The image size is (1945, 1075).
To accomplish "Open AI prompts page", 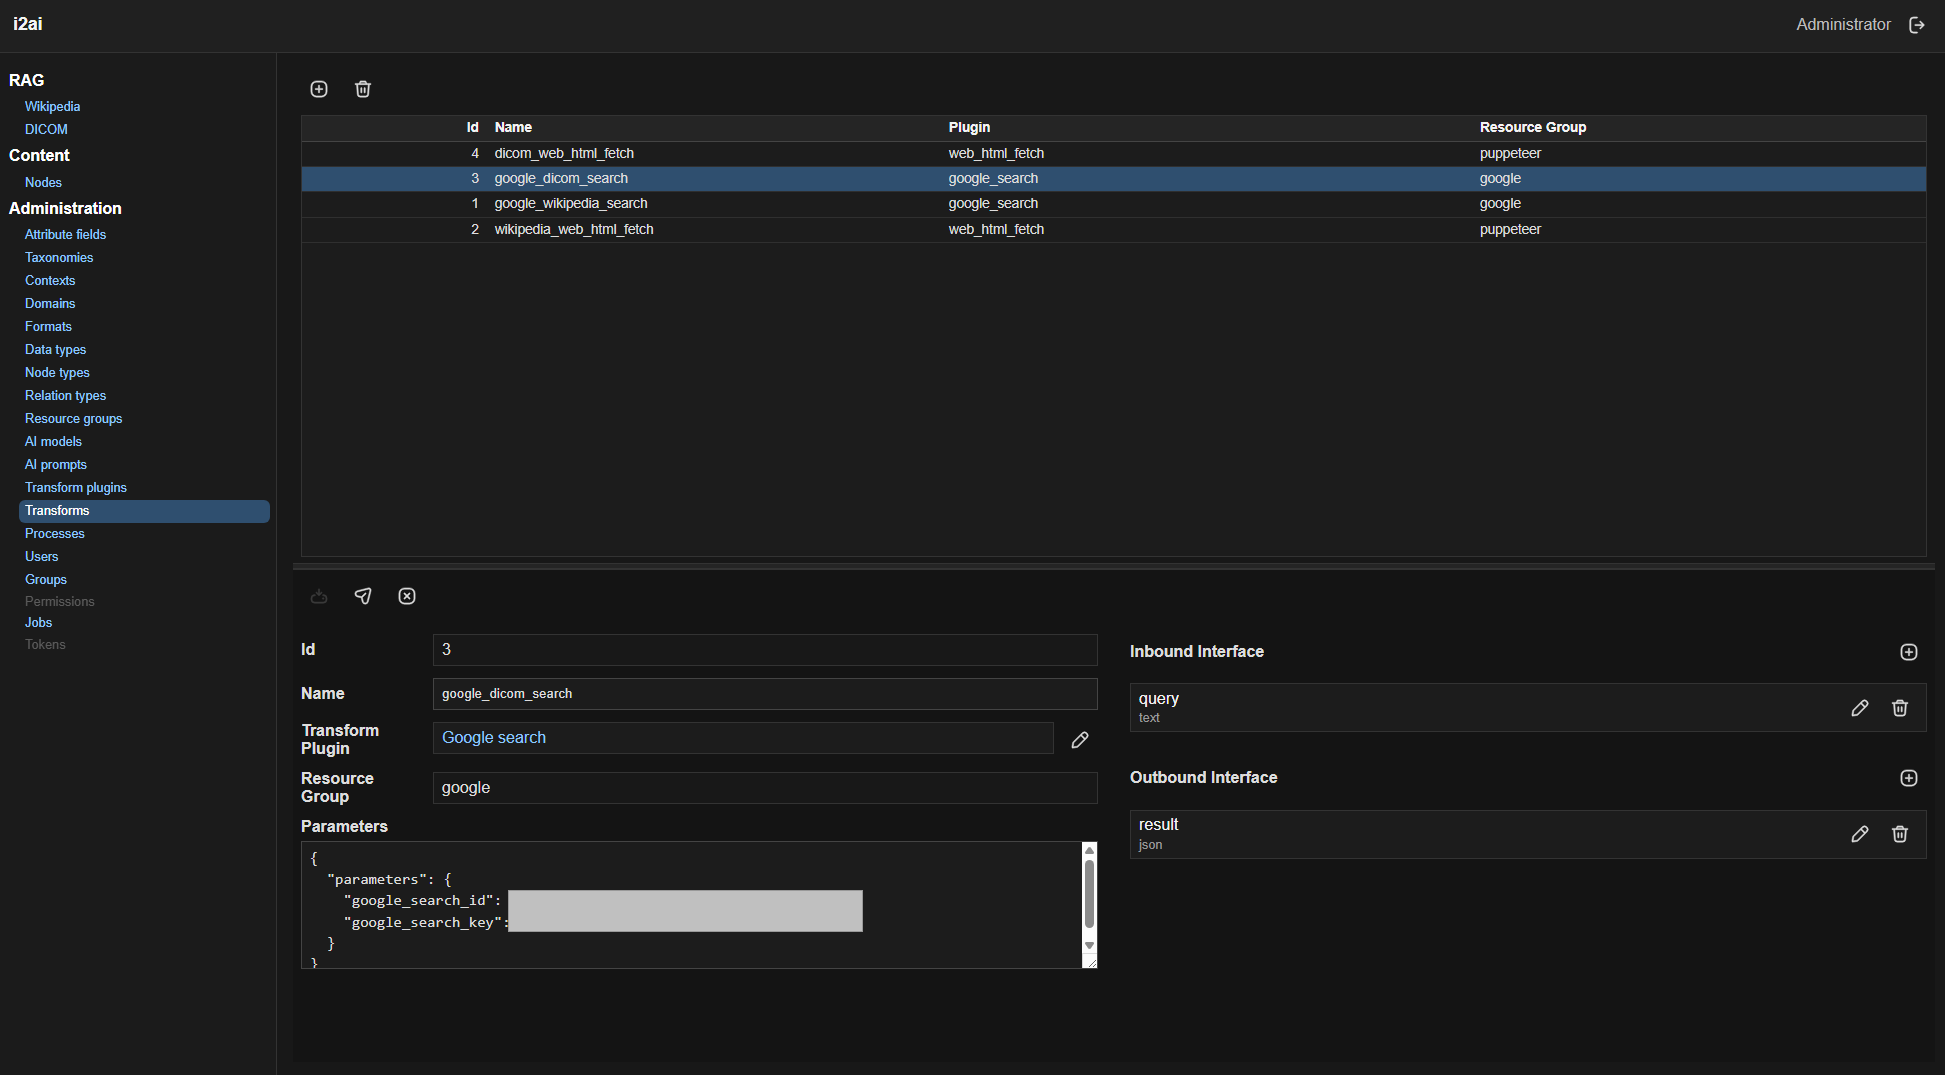I will (x=55, y=464).
